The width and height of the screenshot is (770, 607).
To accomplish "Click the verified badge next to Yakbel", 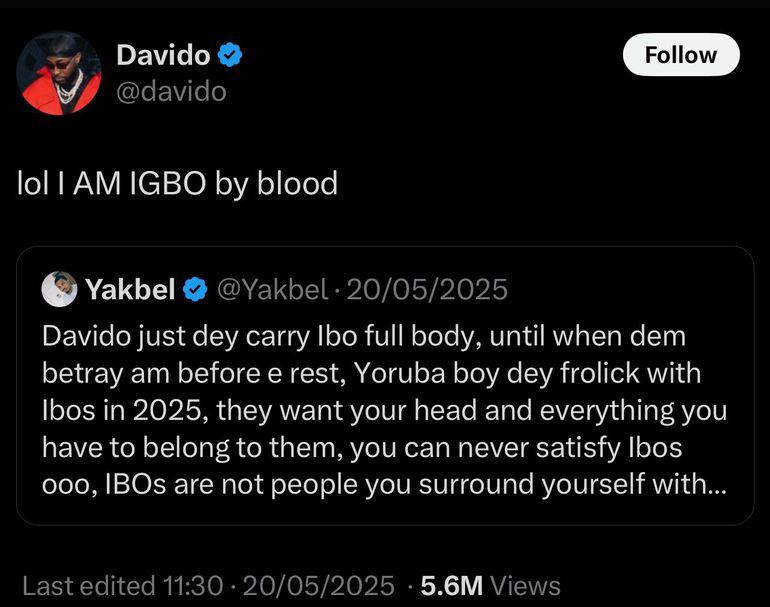I will (x=196, y=290).
